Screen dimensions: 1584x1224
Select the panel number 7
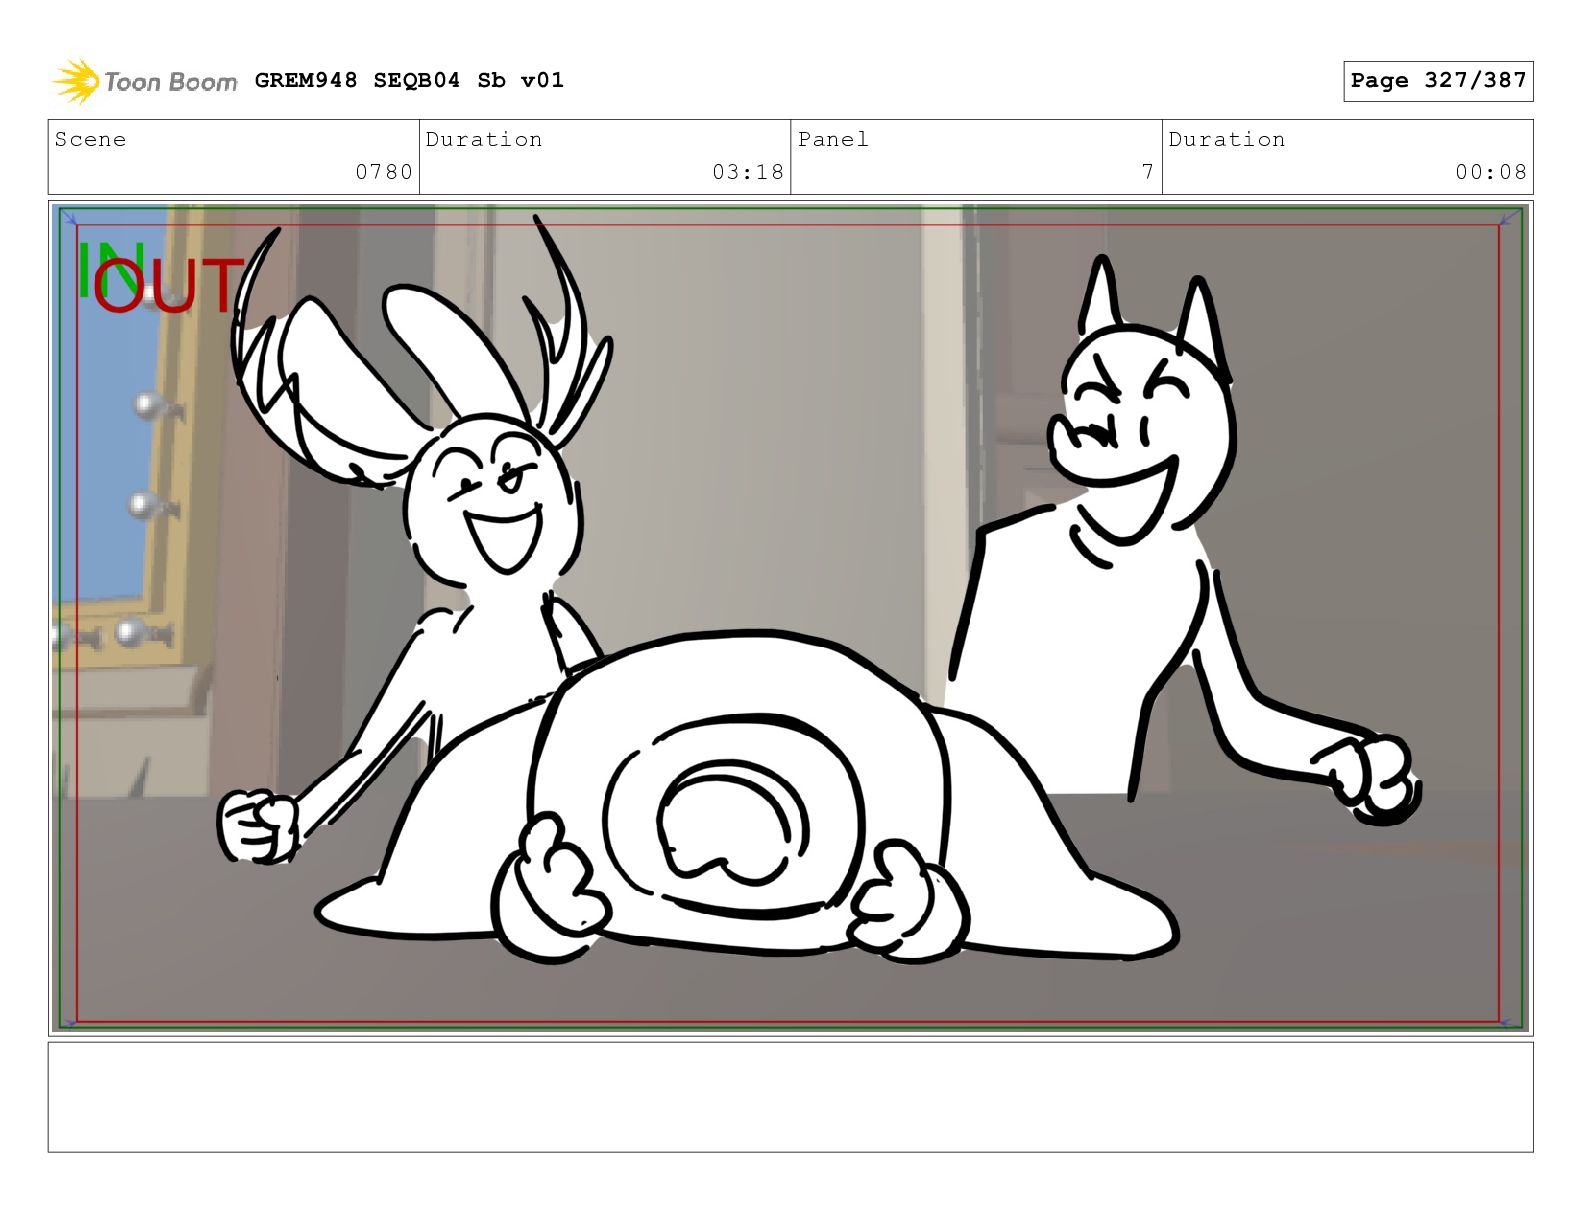[1148, 172]
